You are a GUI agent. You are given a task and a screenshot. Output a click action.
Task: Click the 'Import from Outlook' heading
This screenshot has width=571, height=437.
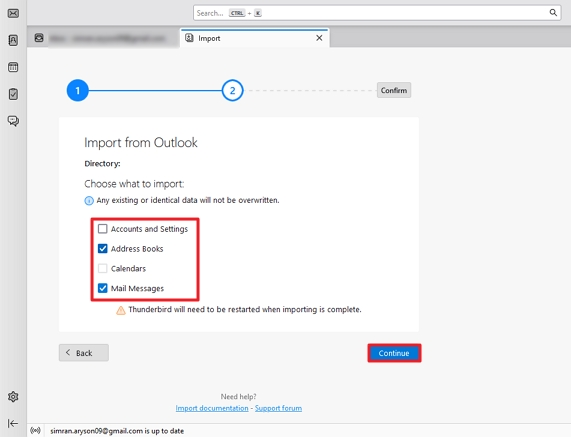pyautogui.click(x=141, y=142)
